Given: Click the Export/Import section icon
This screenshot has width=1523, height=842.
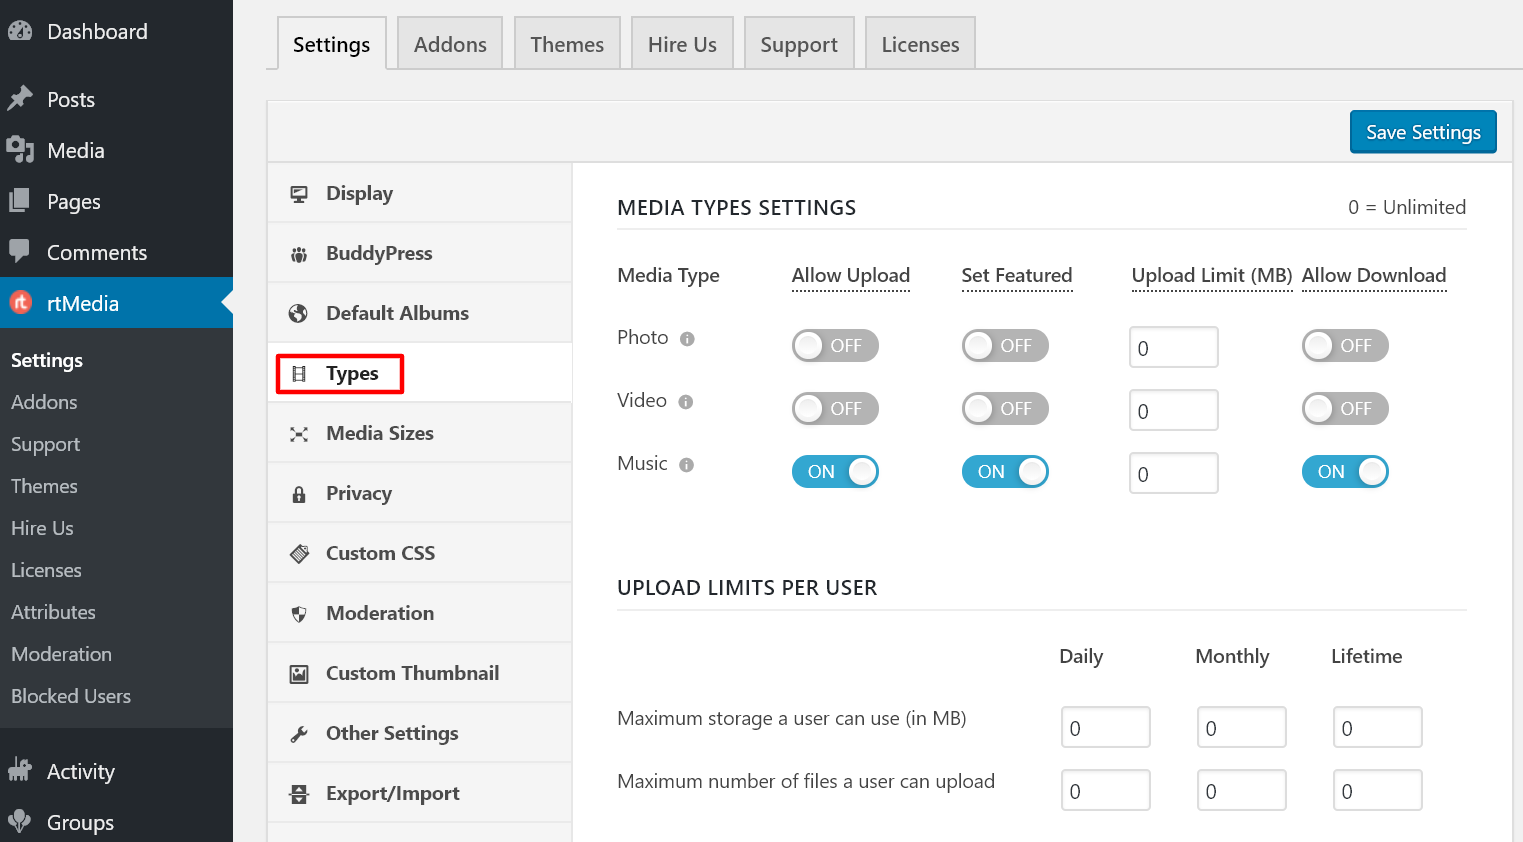Looking at the screenshot, I should click(298, 792).
